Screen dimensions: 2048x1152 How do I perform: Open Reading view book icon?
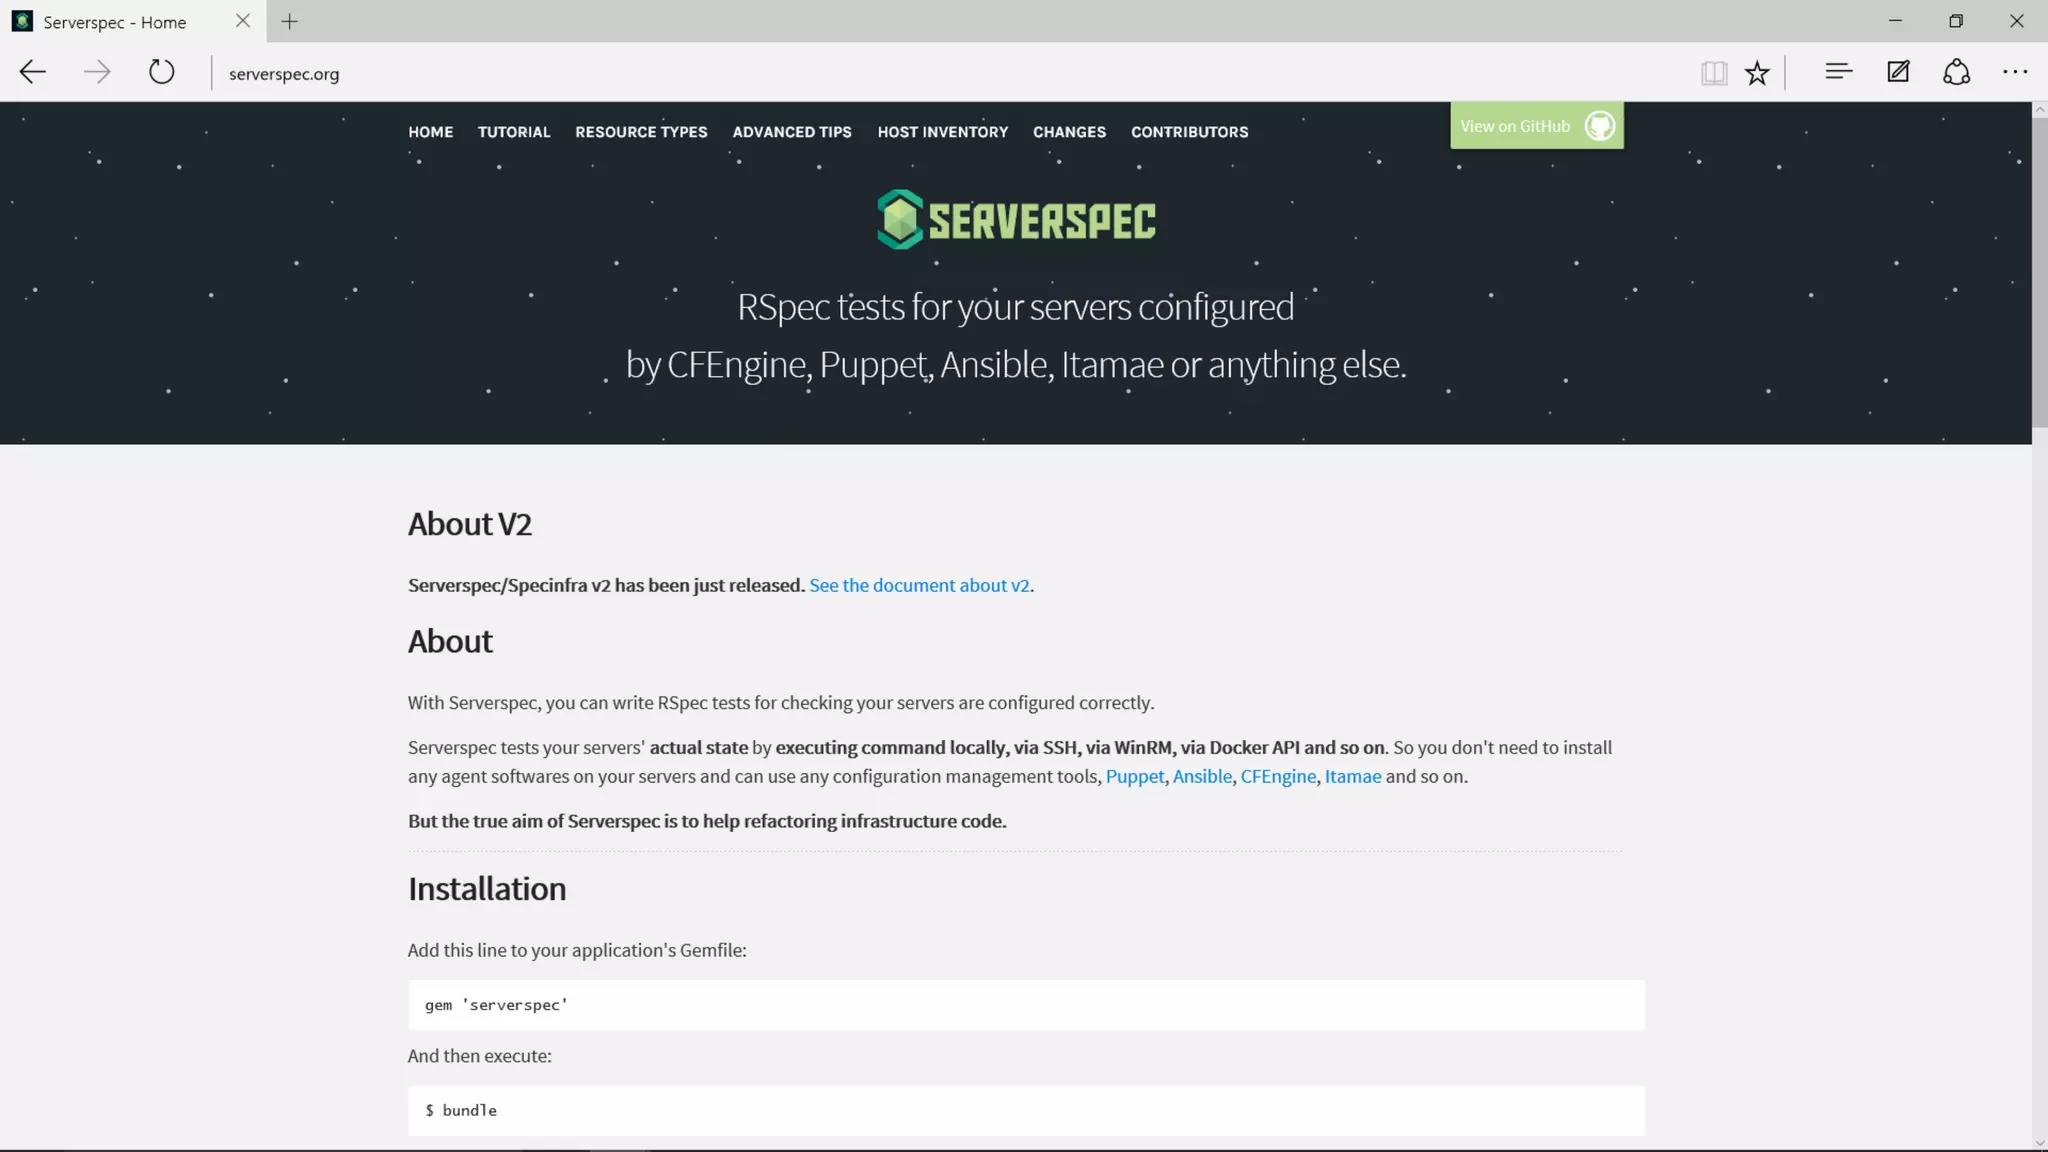[x=1713, y=72]
